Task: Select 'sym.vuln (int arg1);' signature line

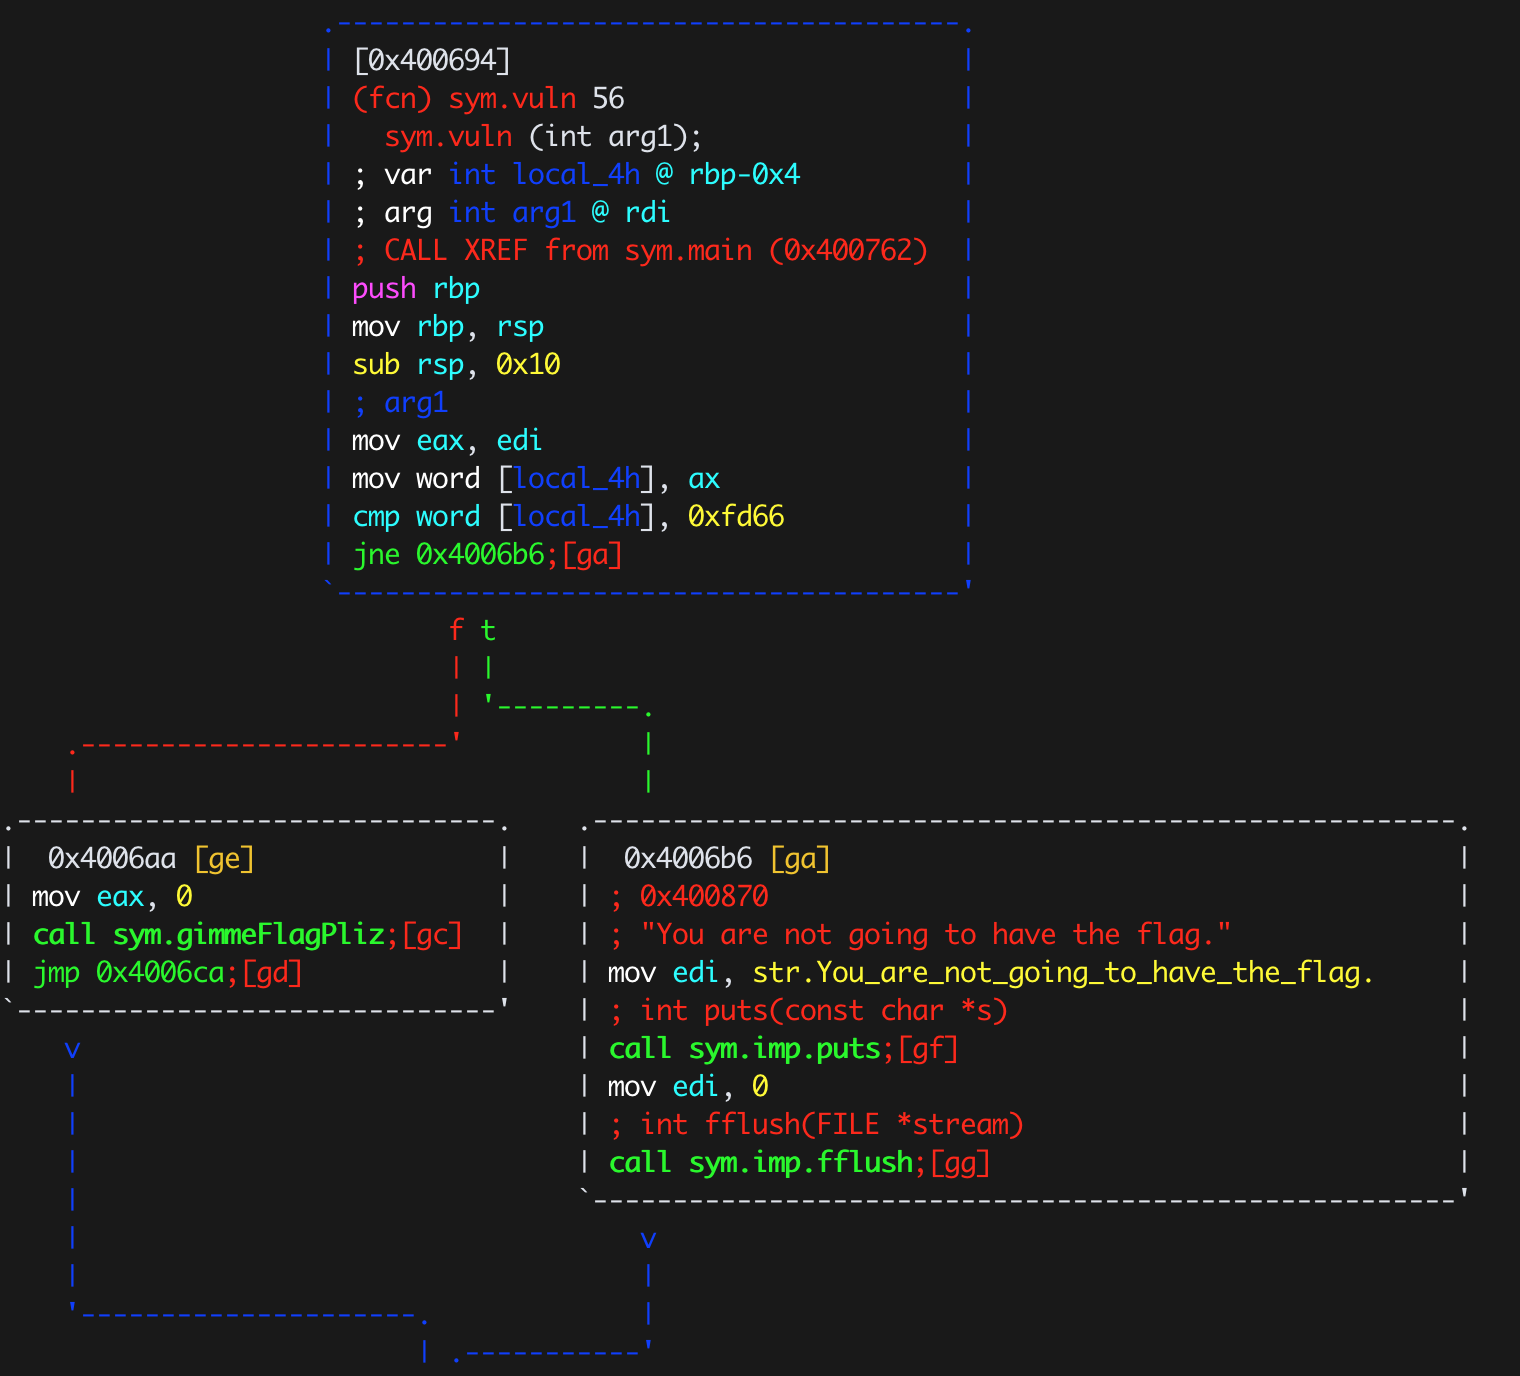Action: tap(543, 136)
